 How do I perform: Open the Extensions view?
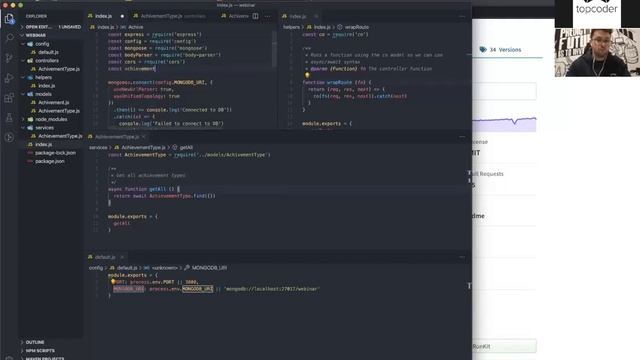[x=9, y=98]
